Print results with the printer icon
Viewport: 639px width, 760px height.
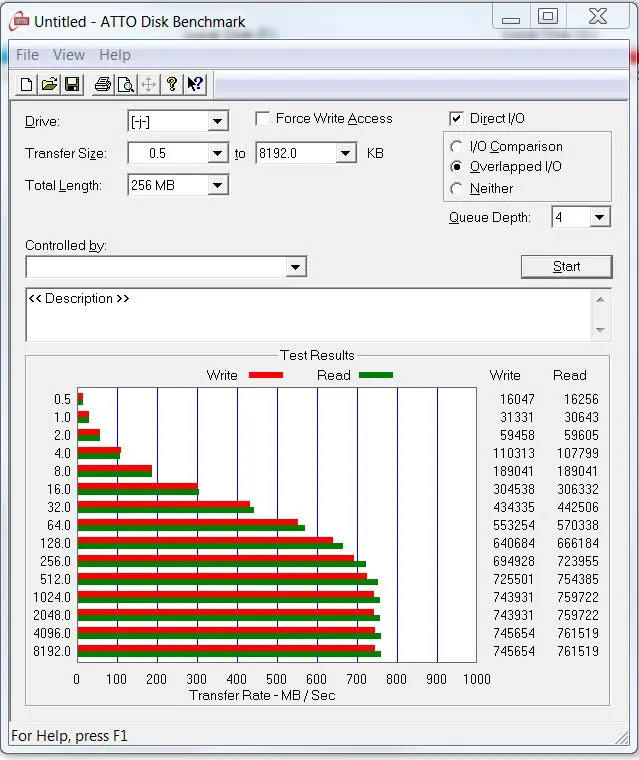pyautogui.click(x=102, y=84)
